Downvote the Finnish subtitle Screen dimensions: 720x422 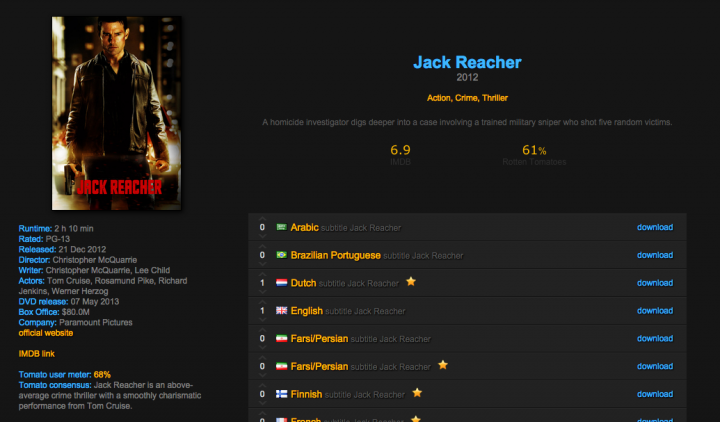click(x=262, y=403)
